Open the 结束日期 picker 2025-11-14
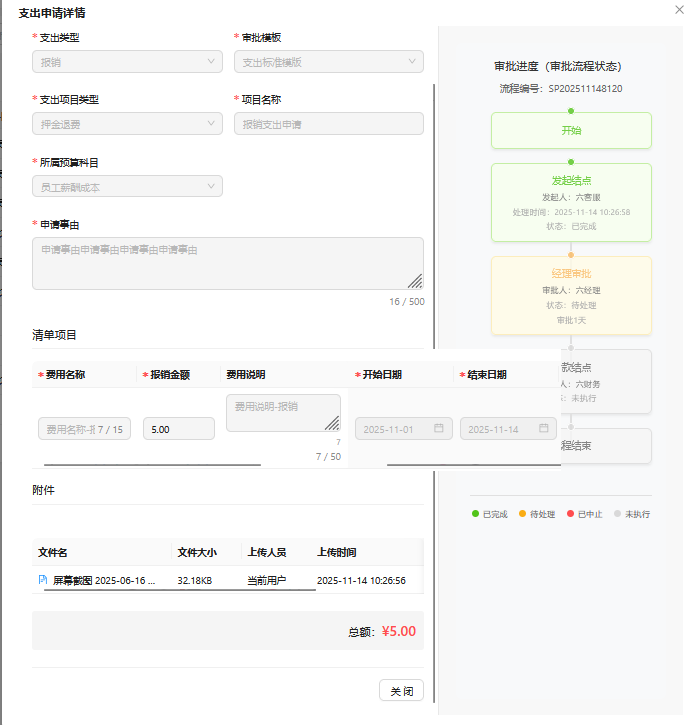Viewport: 686px width, 725px height. [508, 429]
